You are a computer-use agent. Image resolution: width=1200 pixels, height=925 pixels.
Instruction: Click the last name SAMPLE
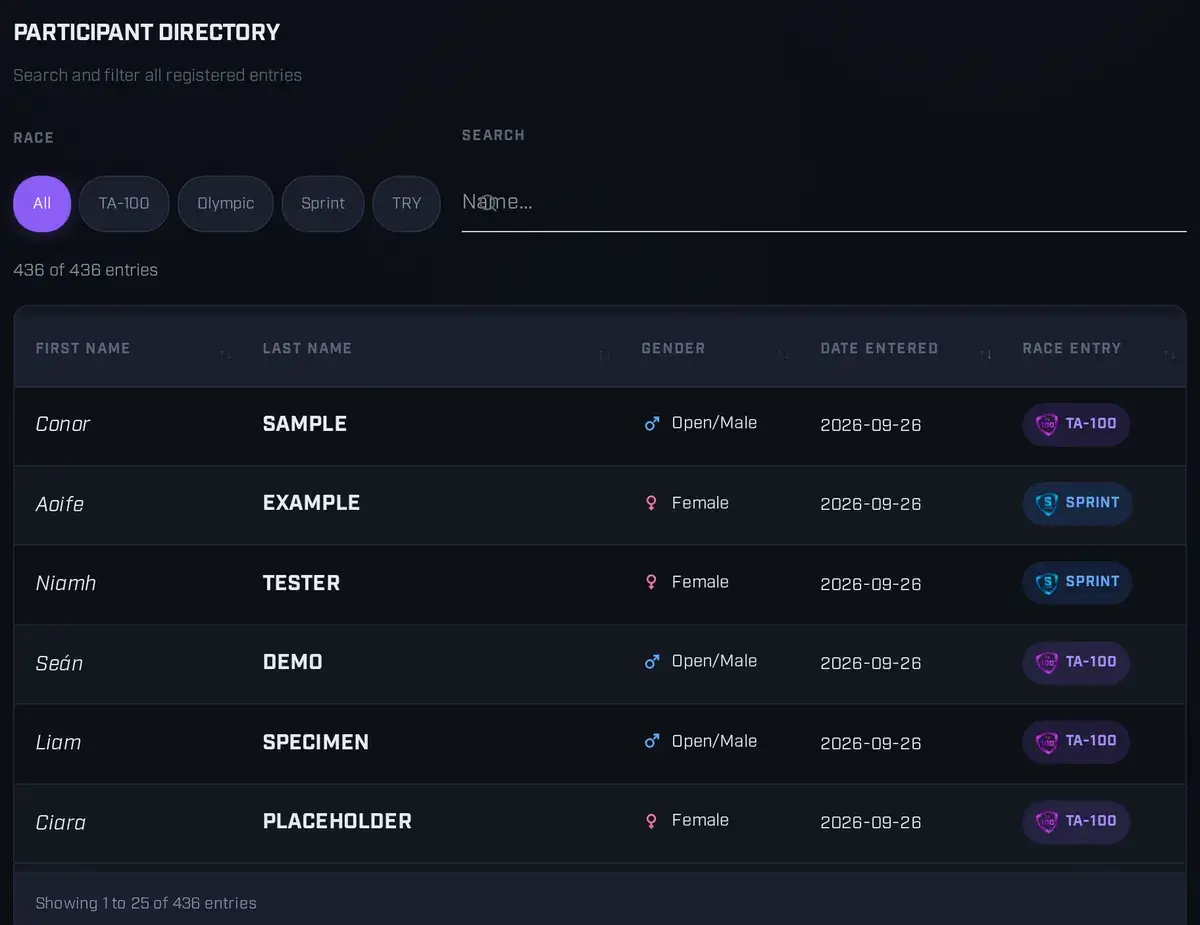coord(305,424)
